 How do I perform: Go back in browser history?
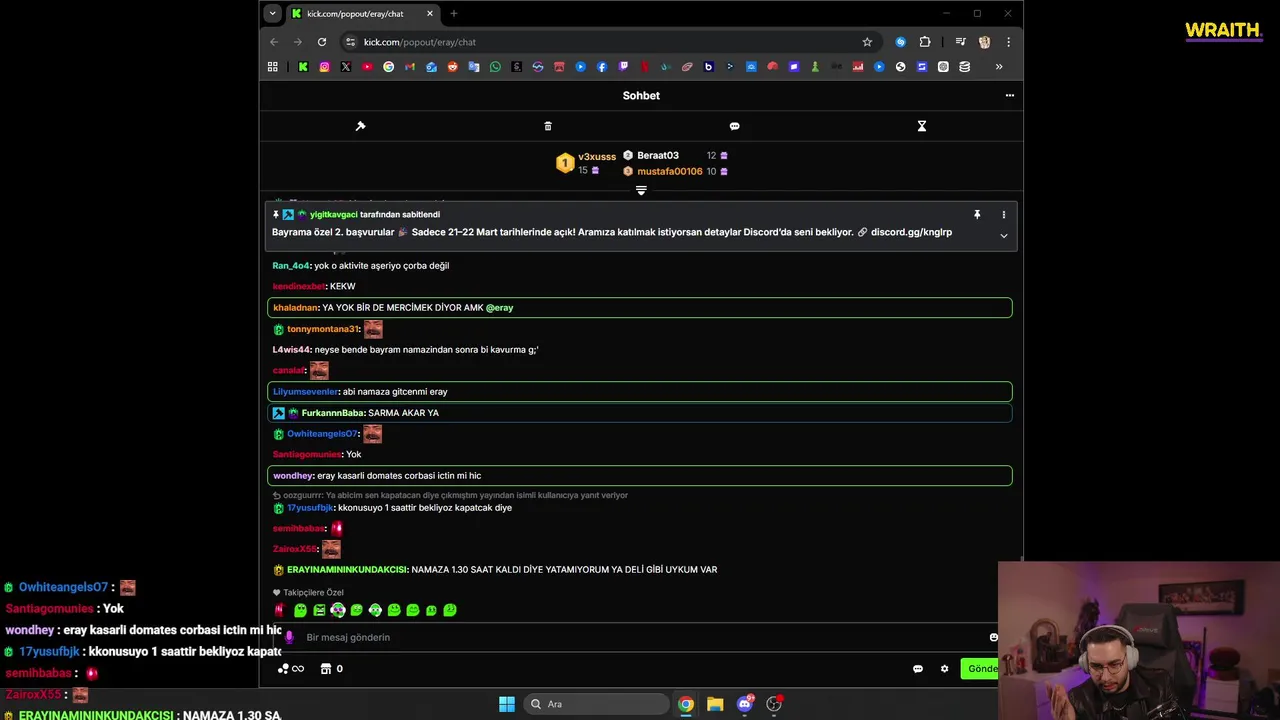coord(274,42)
